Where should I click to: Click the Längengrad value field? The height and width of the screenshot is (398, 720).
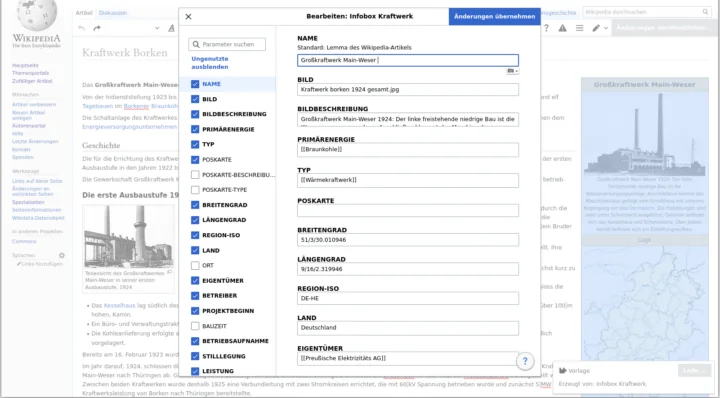coord(408,269)
